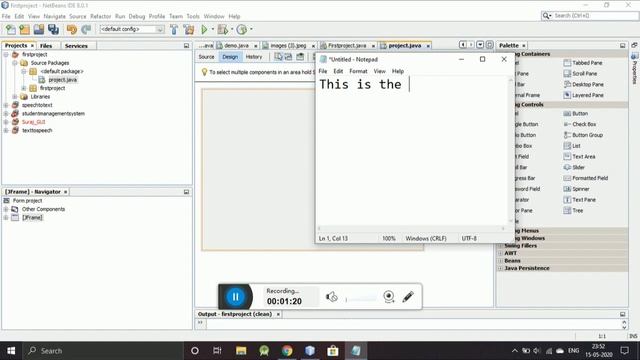The image size is (640, 360).
Task: Collapse the firstproject tree node
Action: [6, 54]
